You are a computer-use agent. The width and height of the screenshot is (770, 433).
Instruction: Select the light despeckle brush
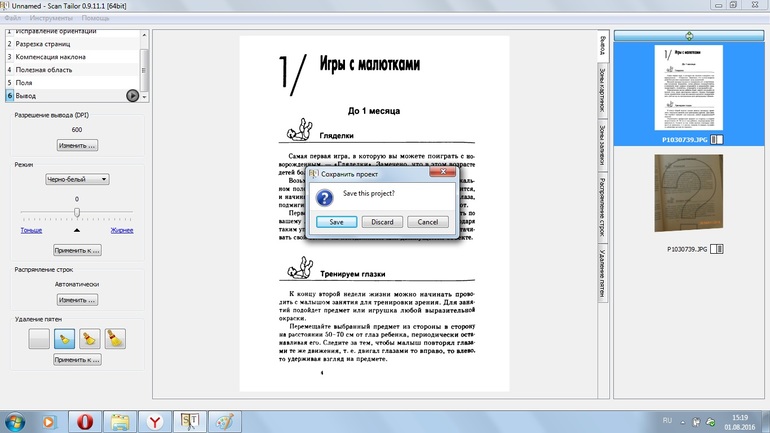(x=64, y=338)
